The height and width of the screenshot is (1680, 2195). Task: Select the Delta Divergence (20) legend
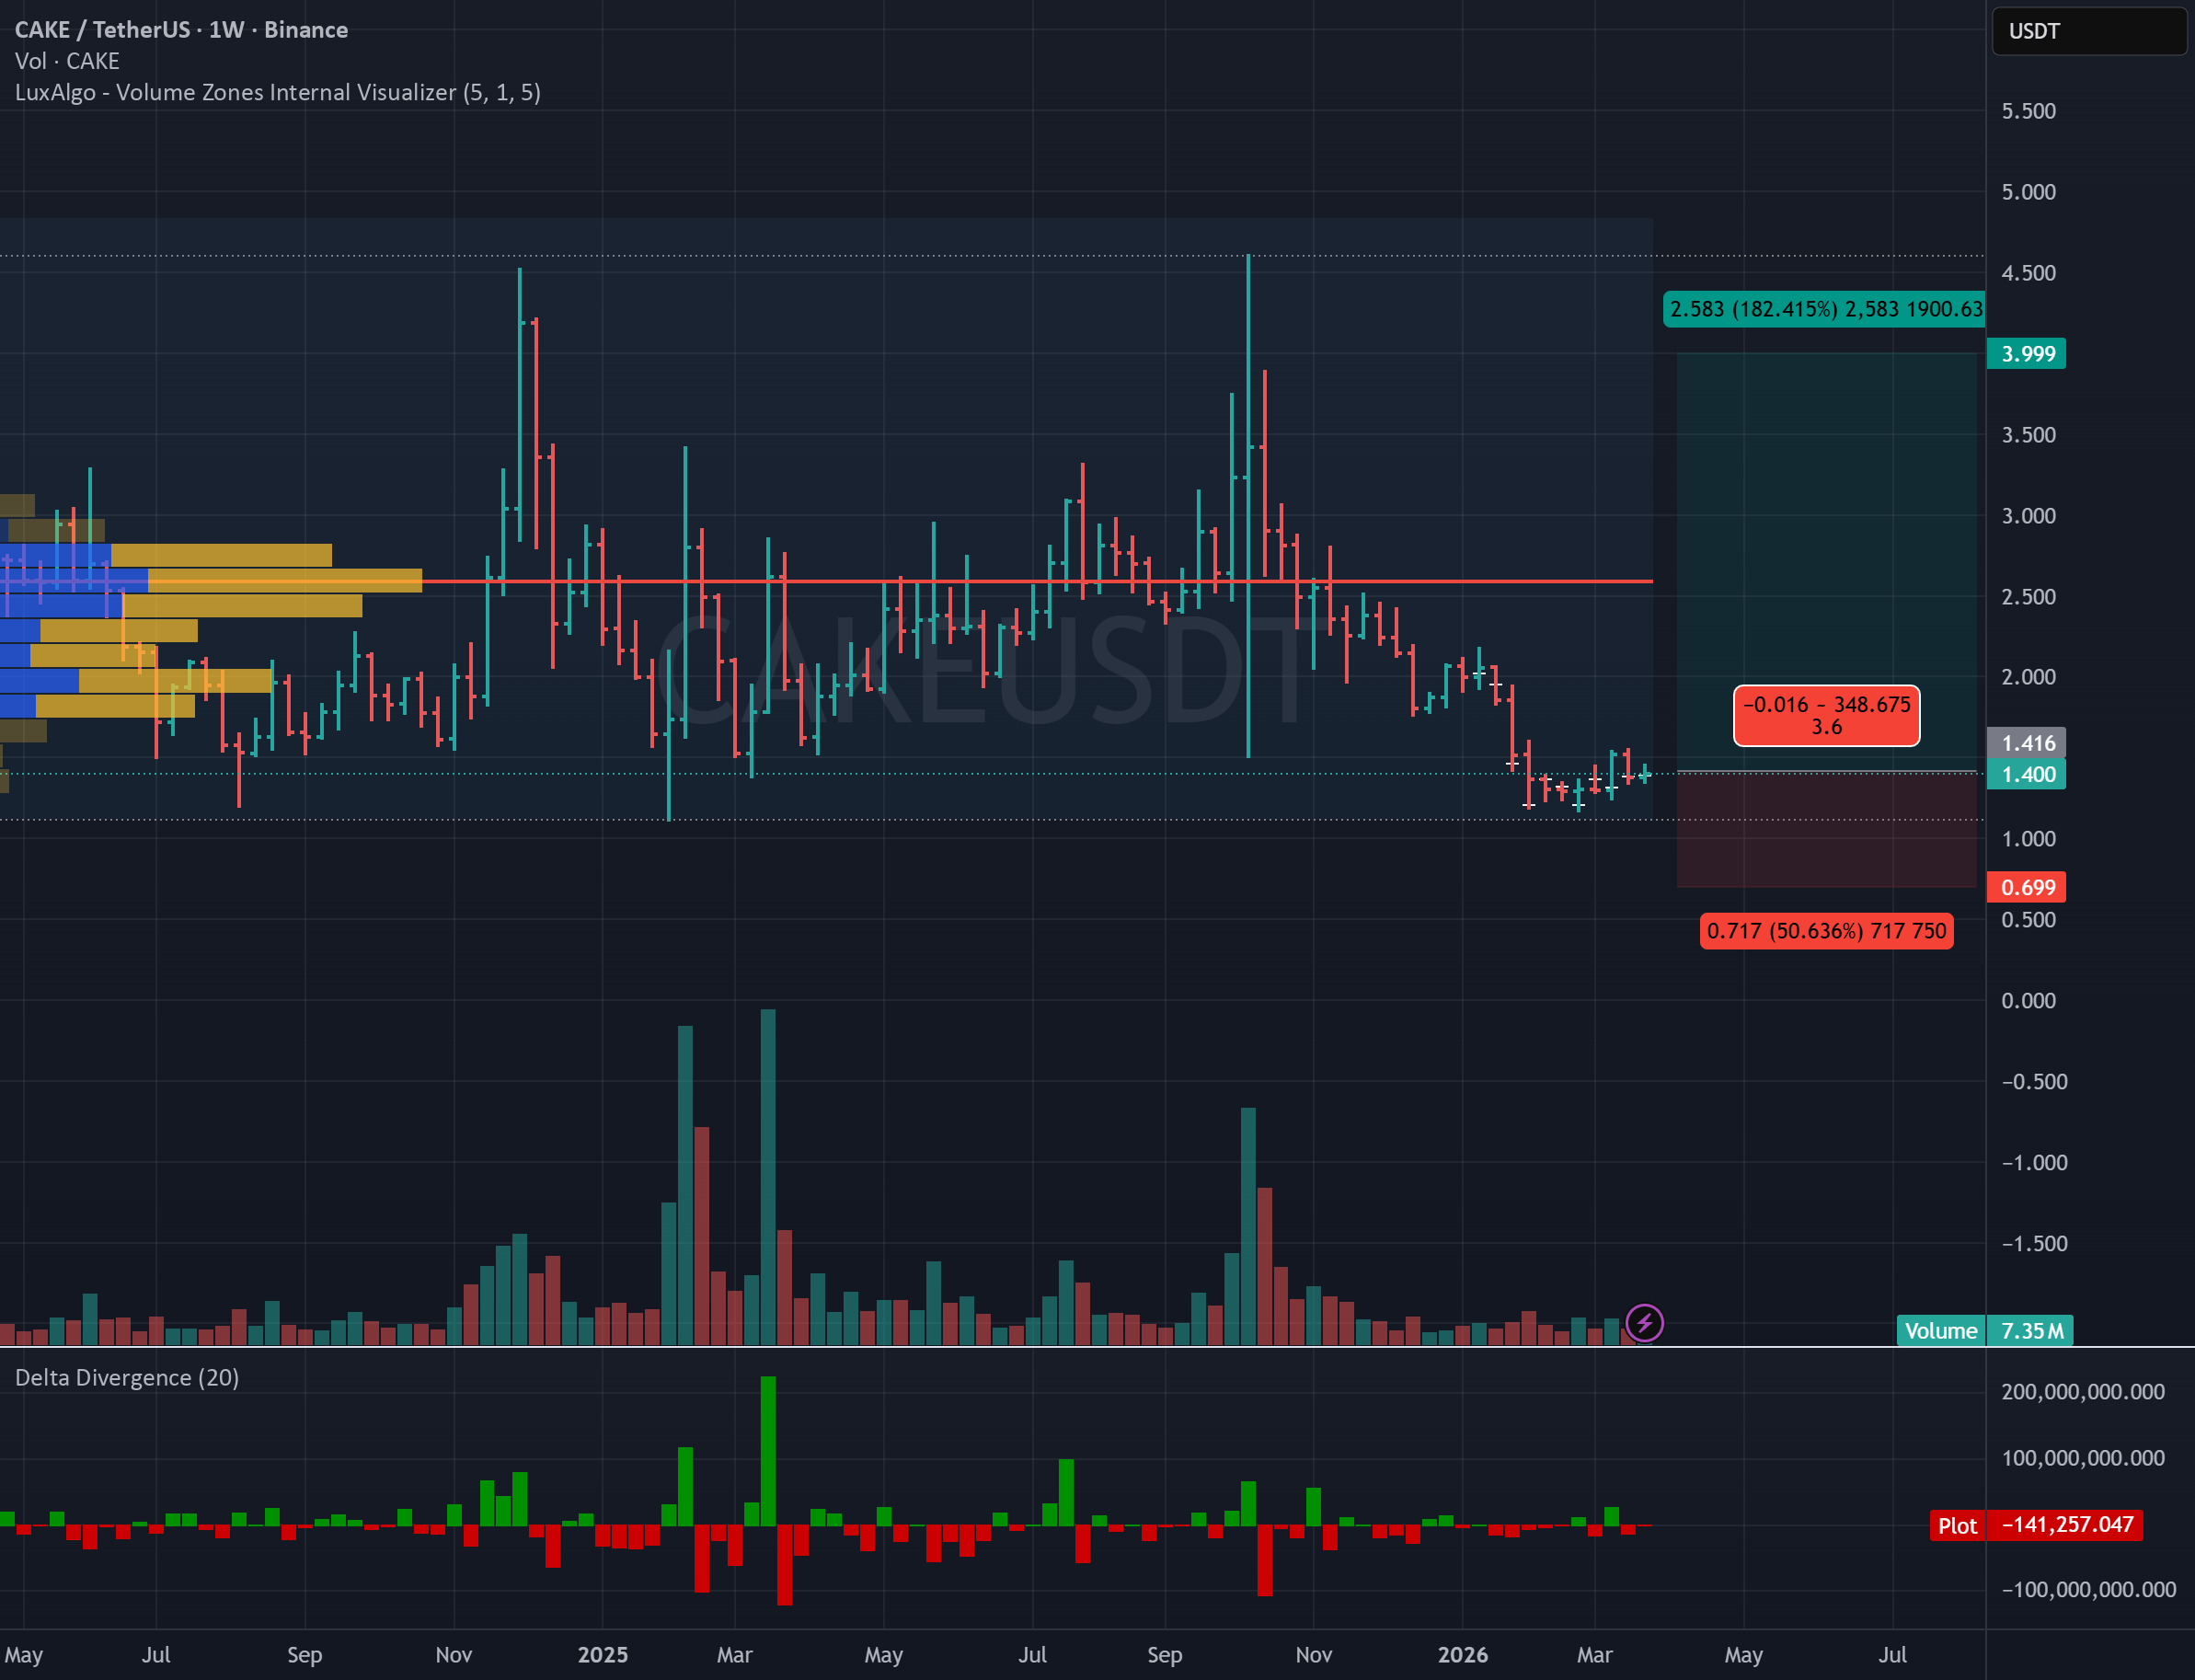[x=127, y=1377]
